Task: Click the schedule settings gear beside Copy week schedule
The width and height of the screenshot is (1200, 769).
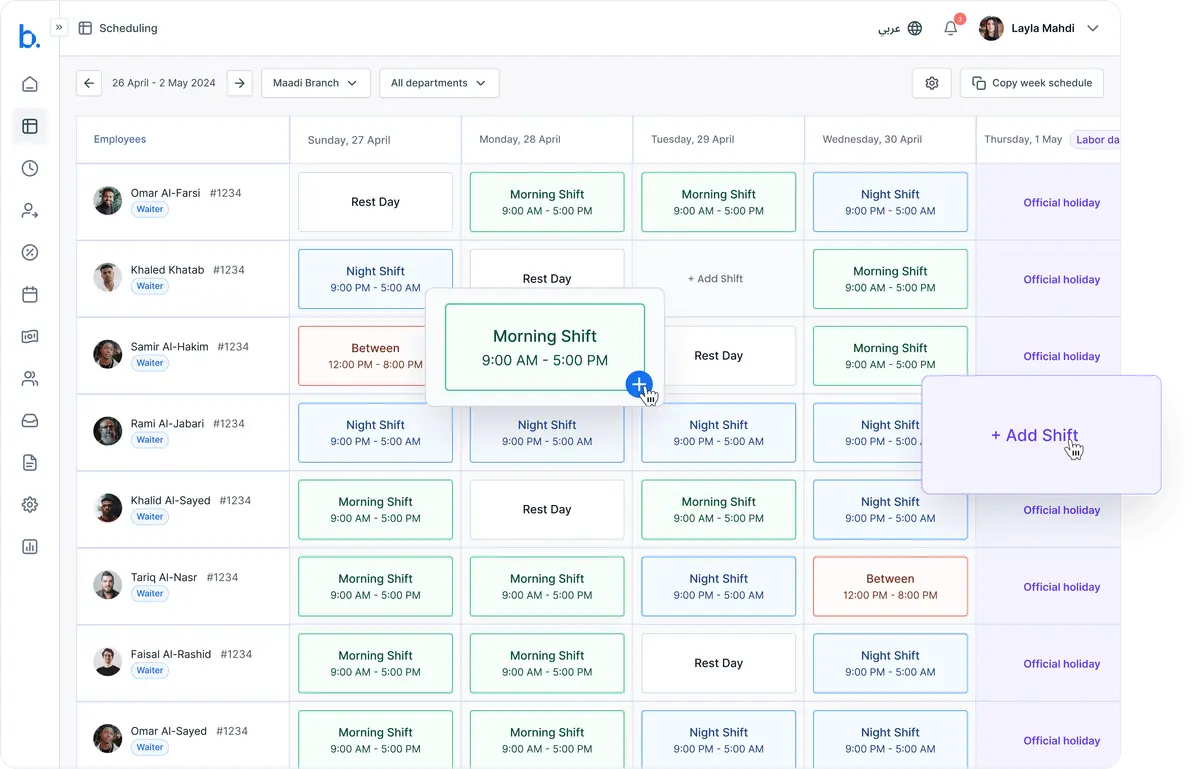Action: 931,83
